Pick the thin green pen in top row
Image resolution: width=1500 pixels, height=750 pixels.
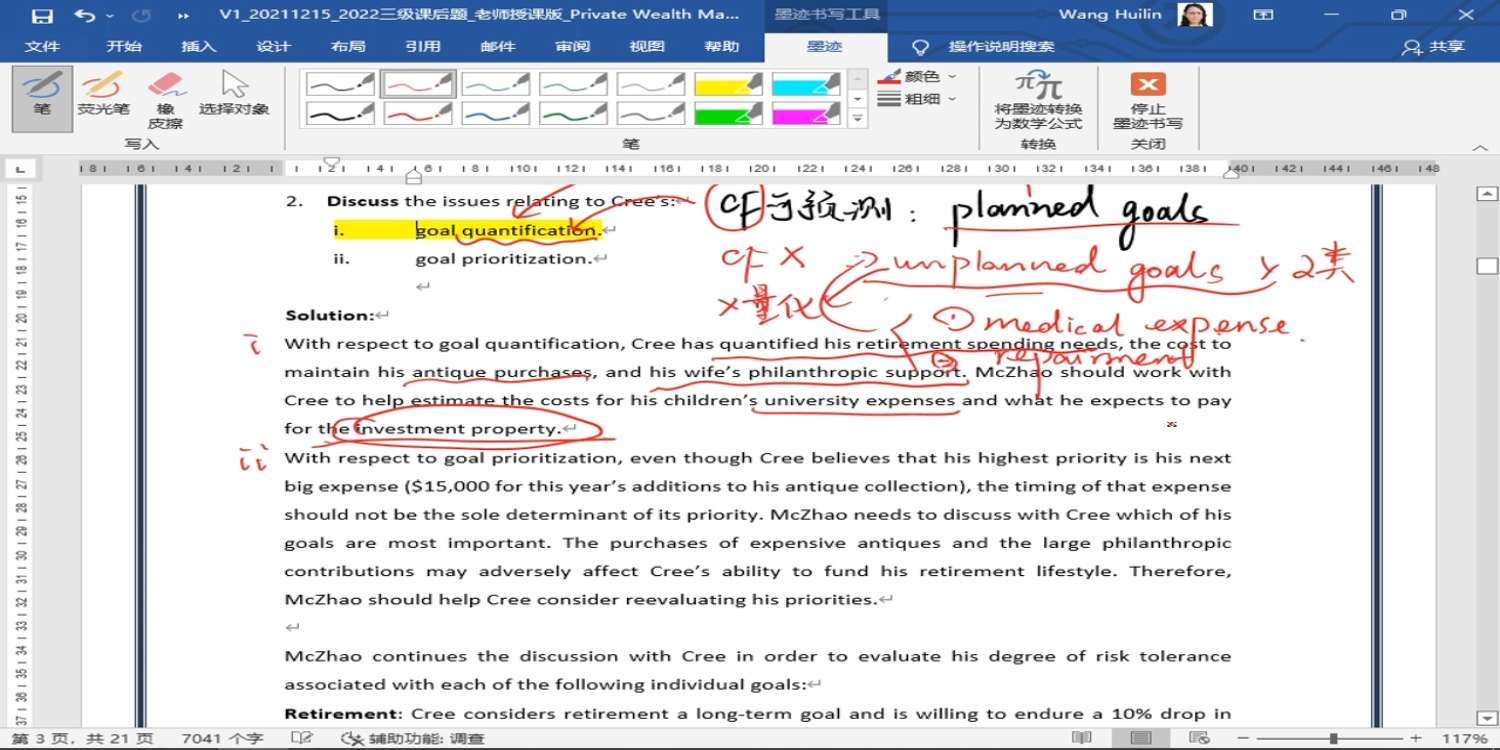coord(574,84)
